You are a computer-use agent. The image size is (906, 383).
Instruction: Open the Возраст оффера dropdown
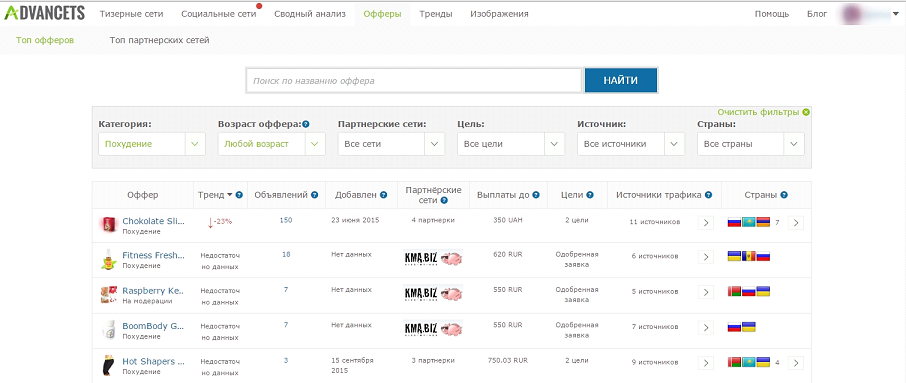tap(272, 144)
